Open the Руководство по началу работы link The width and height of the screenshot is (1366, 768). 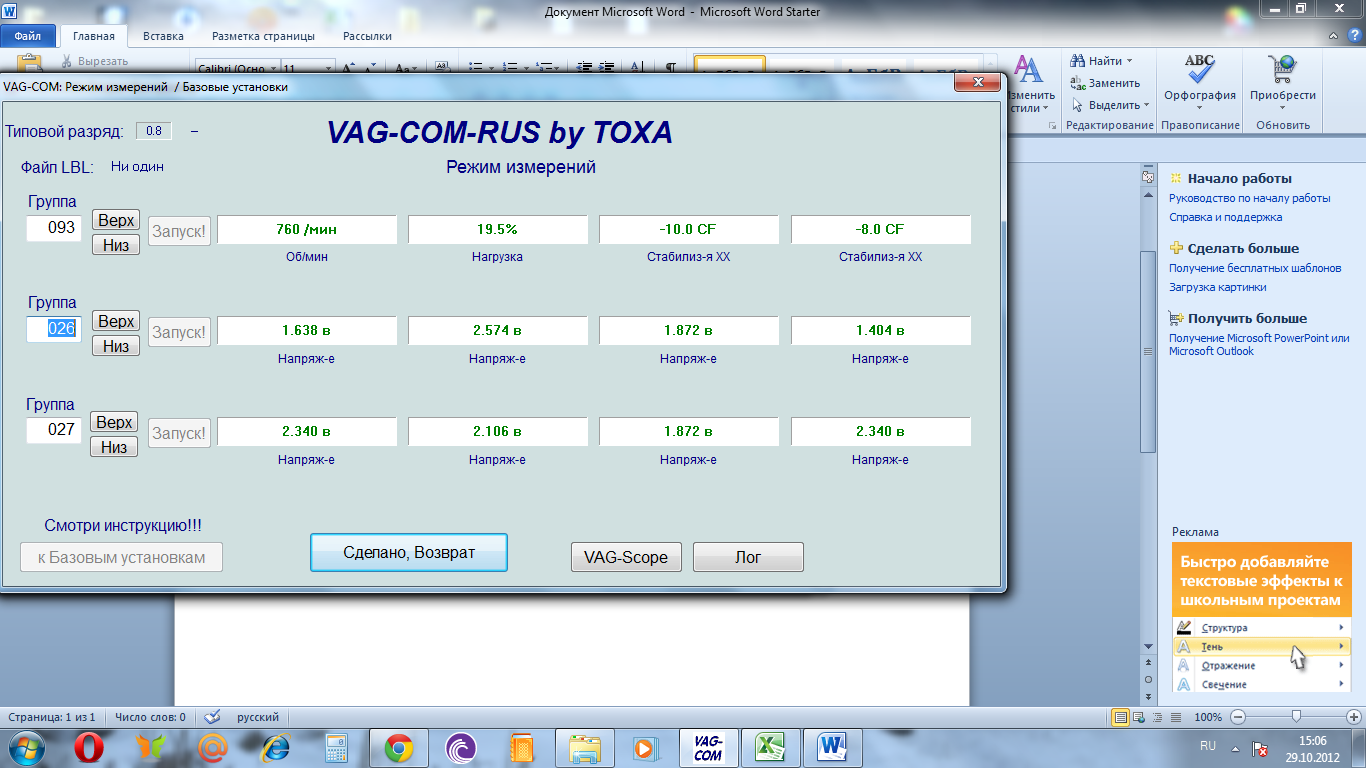coord(1249,198)
